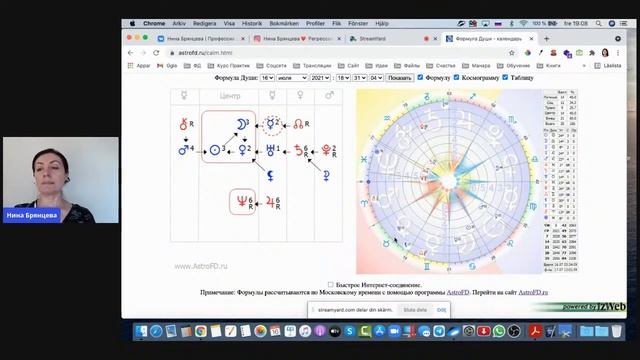Click the Показать button
Image resolution: width=640 pixels, height=360 pixels.
click(x=400, y=78)
